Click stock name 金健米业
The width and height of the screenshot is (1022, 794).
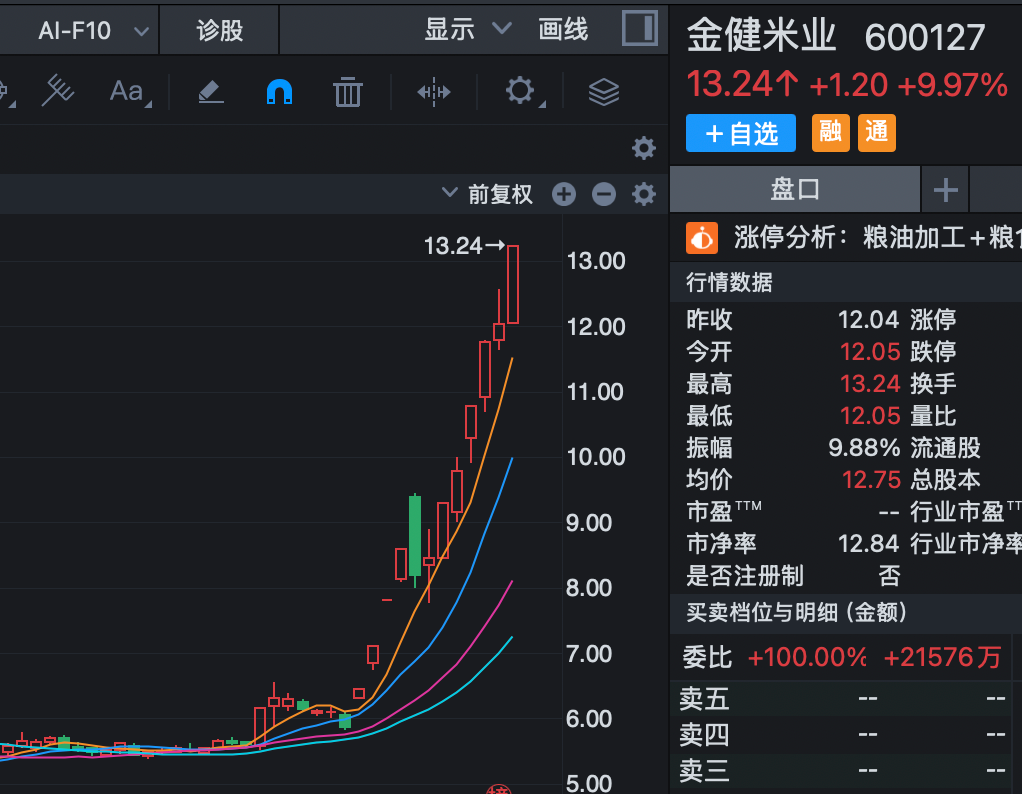[761, 35]
